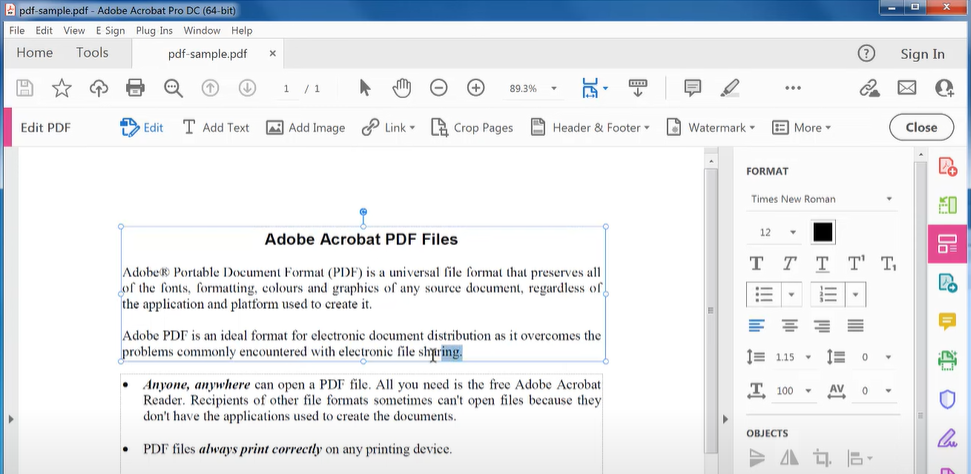
Task: Open Help question mark icon
Action: tap(866, 53)
